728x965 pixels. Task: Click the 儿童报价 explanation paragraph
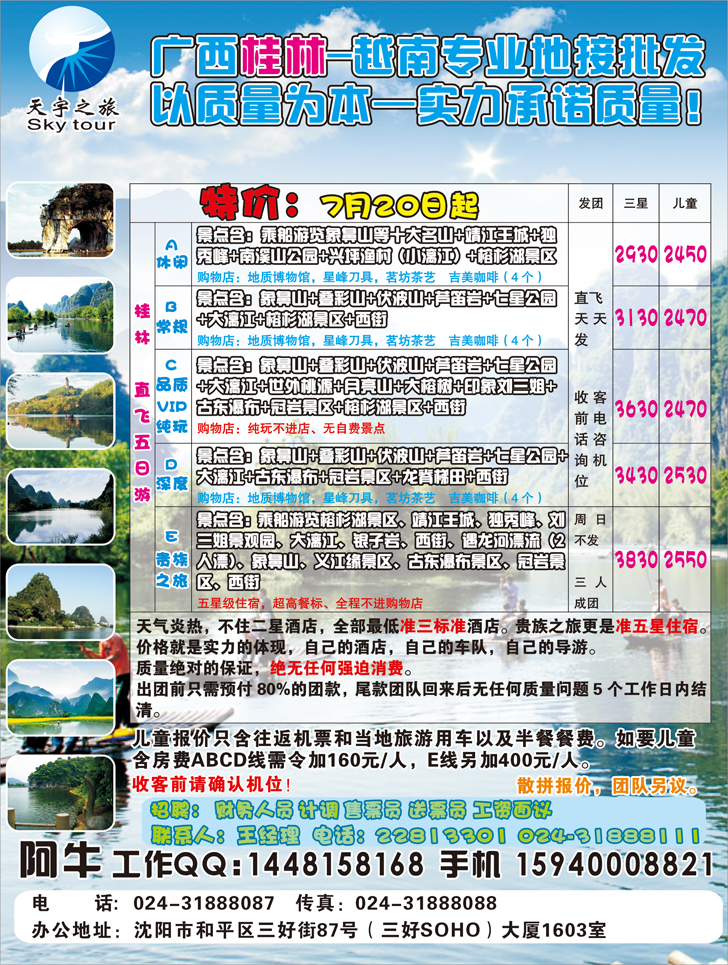point(415,749)
